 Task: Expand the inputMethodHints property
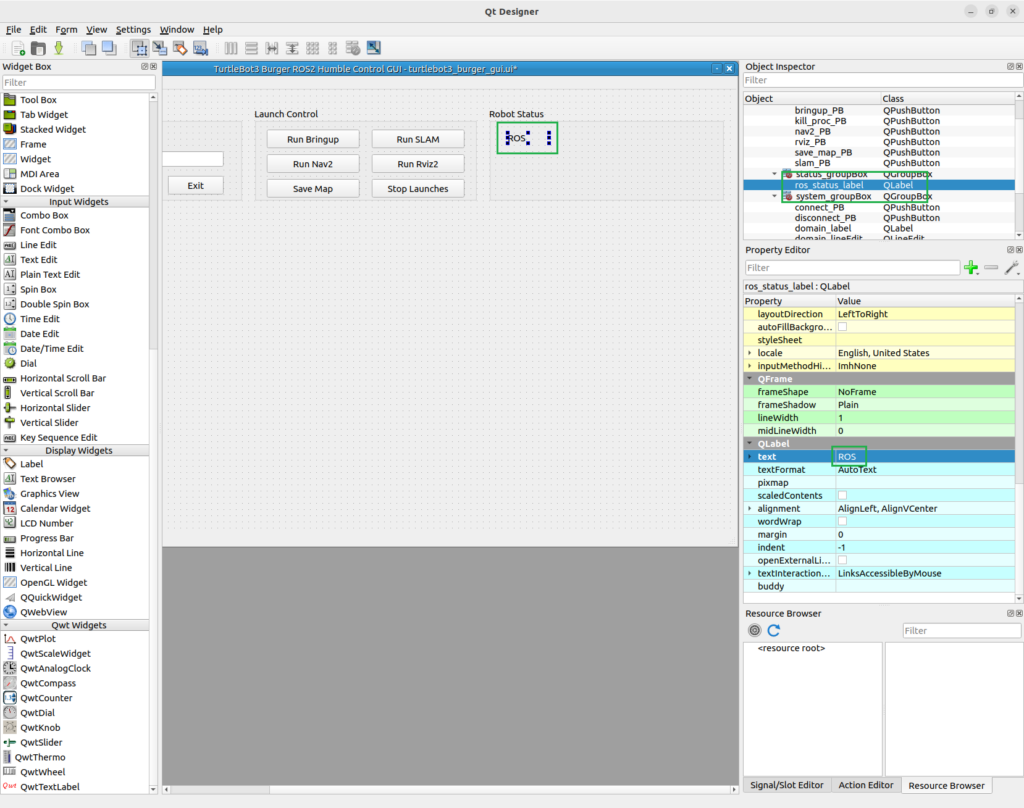pos(750,366)
